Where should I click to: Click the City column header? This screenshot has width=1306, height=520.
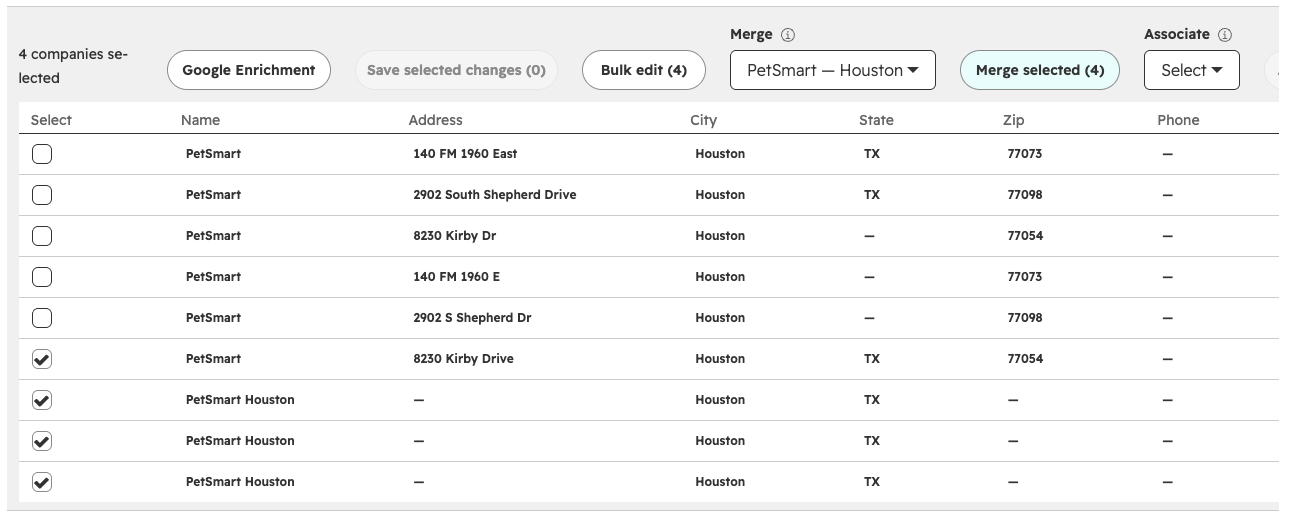click(x=703, y=120)
